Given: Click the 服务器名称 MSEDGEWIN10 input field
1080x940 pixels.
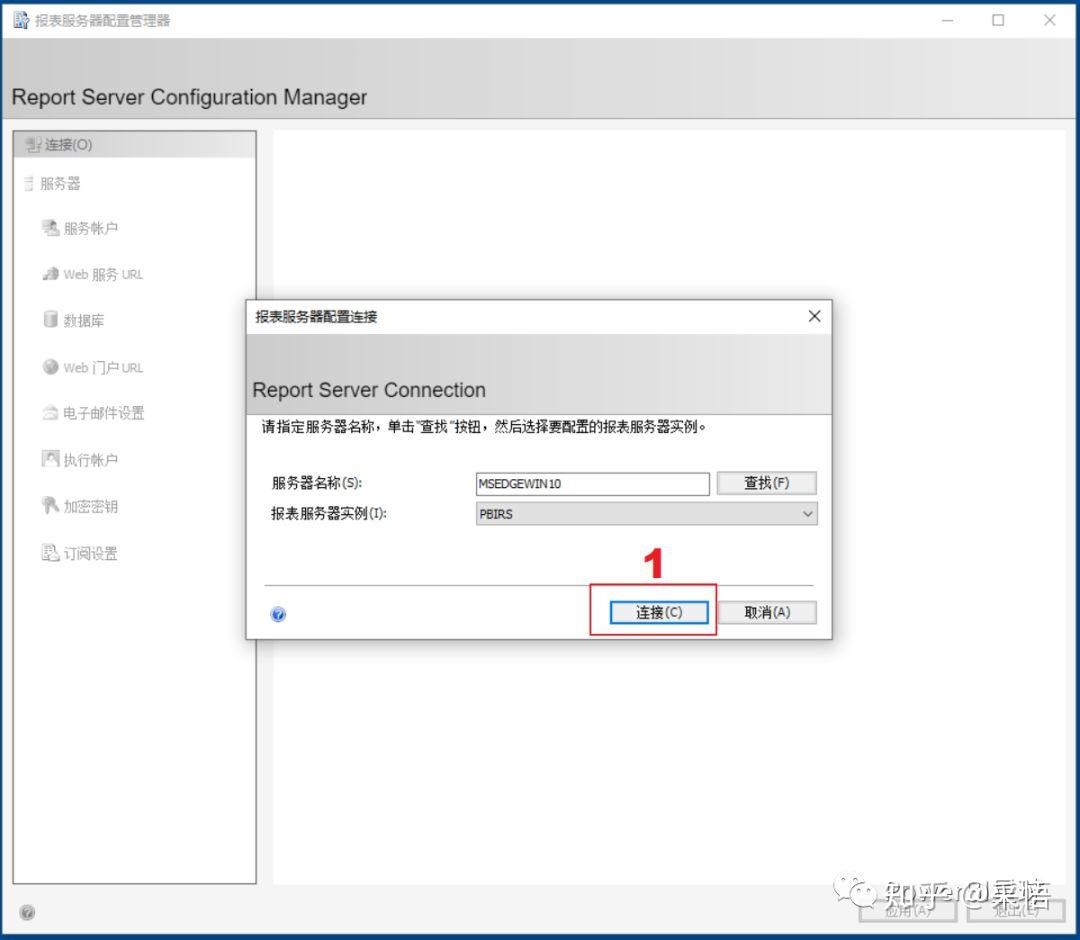Looking at the screenshot, I should pos(592,483).
